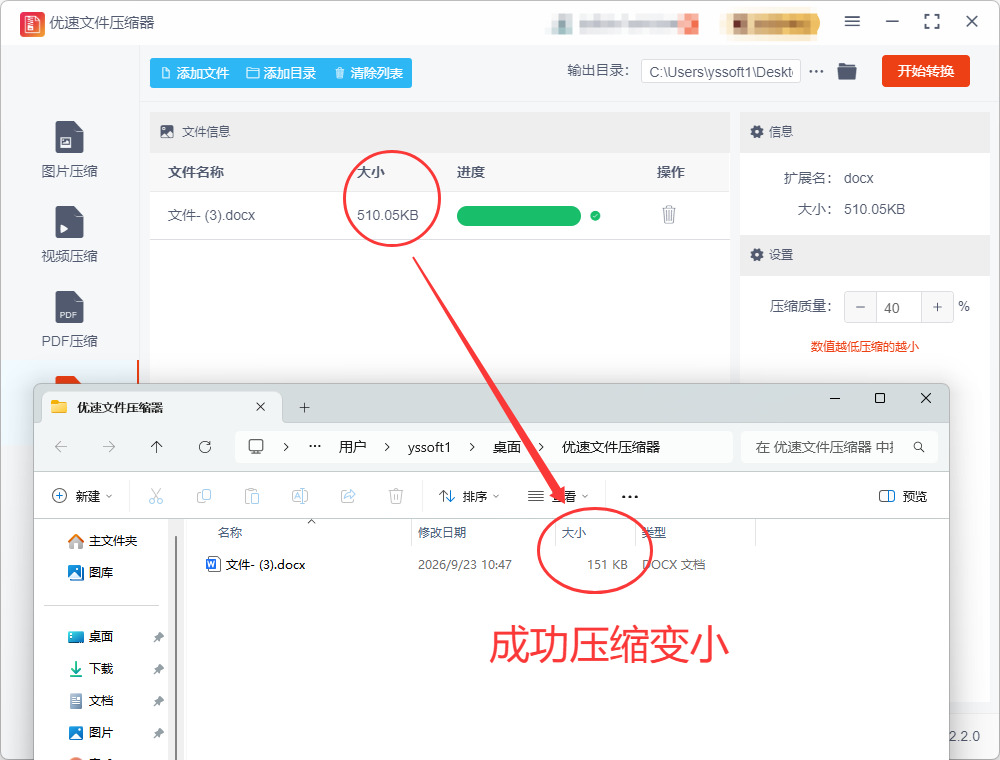Open the PDF压缩 module
The height and width of the screenshot is (760, 1000).
pyautogui.click(x=69, y=319)
